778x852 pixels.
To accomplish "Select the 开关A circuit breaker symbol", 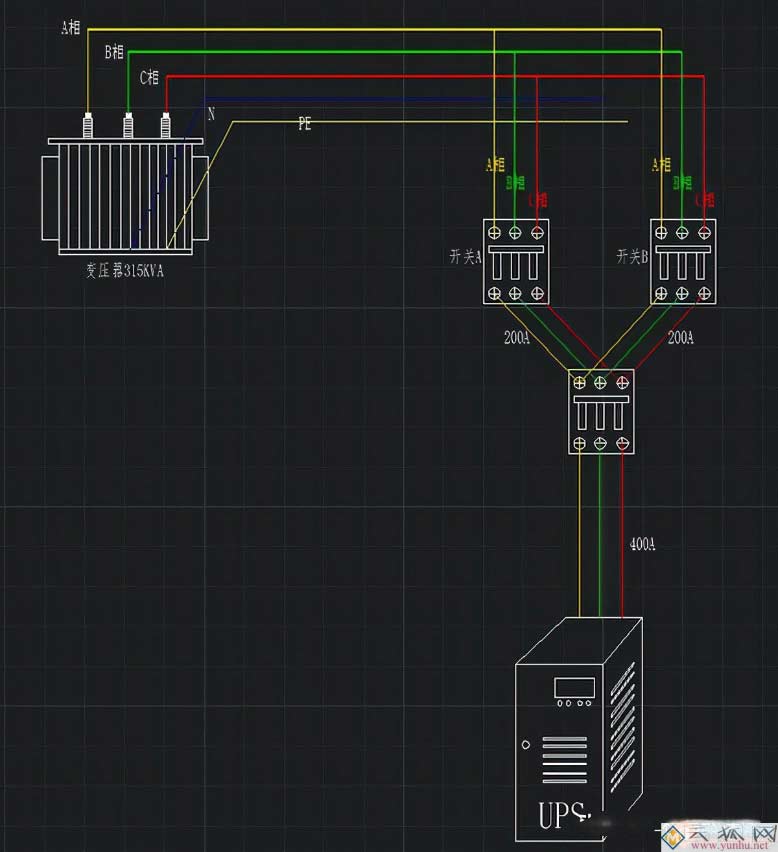I will (x=516, y=262).
